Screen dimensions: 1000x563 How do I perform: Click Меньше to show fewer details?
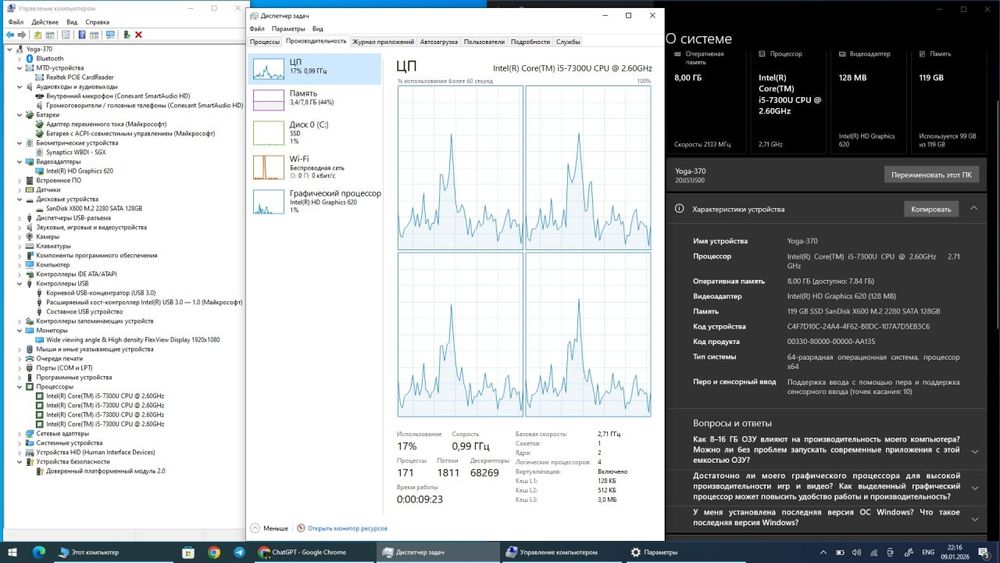(x=276, y=528)
